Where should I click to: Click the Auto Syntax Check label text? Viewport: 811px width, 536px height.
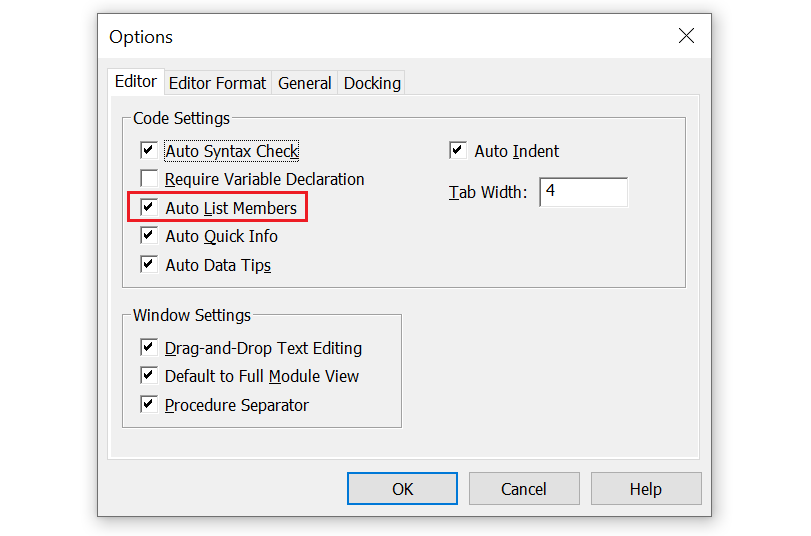[232, 151]
